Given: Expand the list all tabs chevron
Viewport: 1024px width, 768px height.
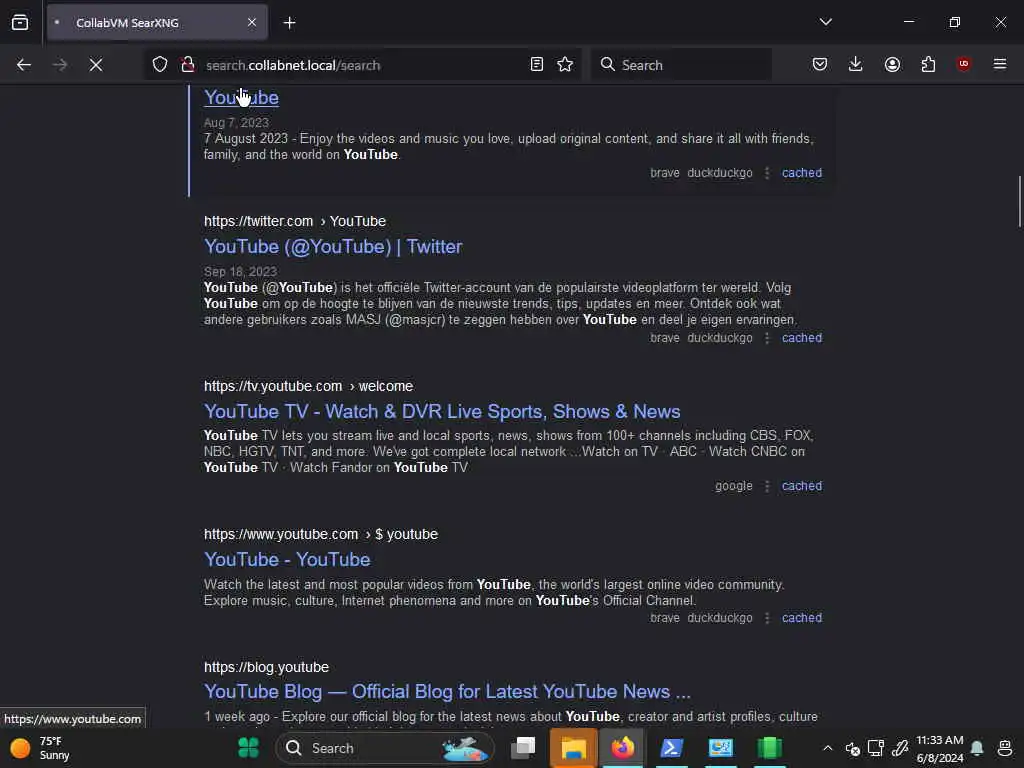Looking at the screenshot, I should tap(825, 22).
